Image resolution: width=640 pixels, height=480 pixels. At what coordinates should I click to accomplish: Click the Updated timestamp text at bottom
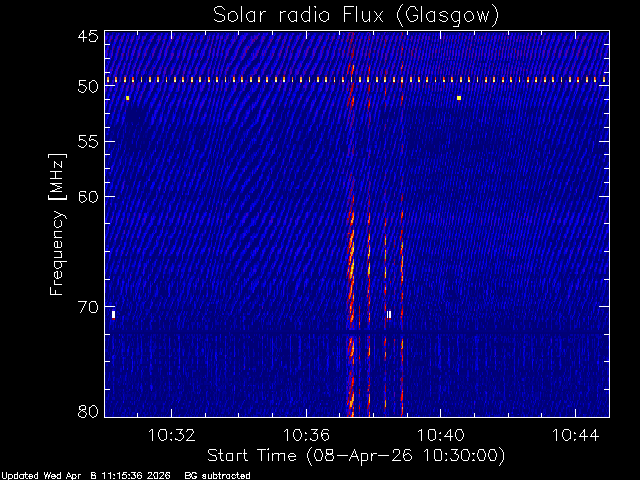tap(86, 476)
